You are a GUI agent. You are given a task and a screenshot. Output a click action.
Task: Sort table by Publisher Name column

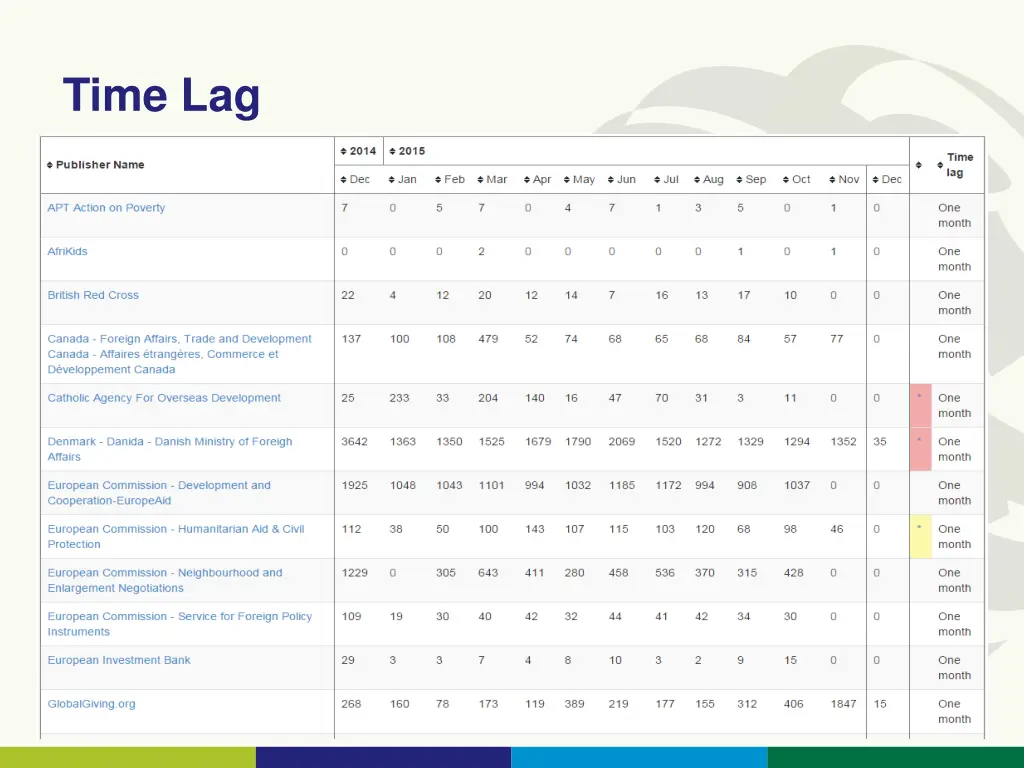(95, 165)
